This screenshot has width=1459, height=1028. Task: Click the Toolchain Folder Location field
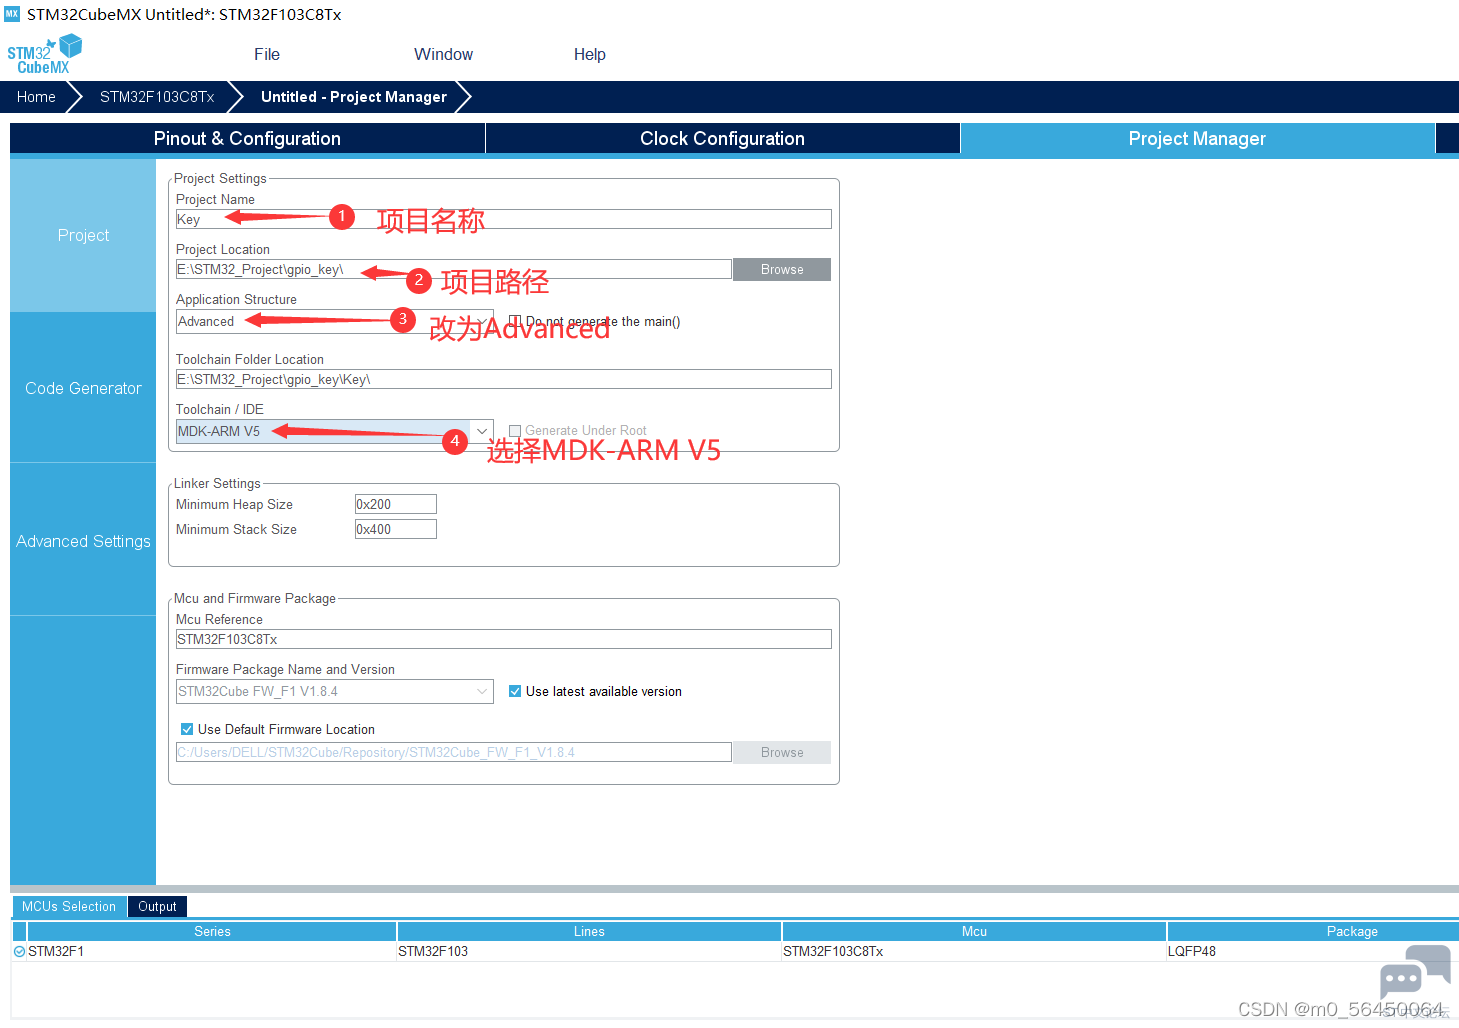click(504, 380)
